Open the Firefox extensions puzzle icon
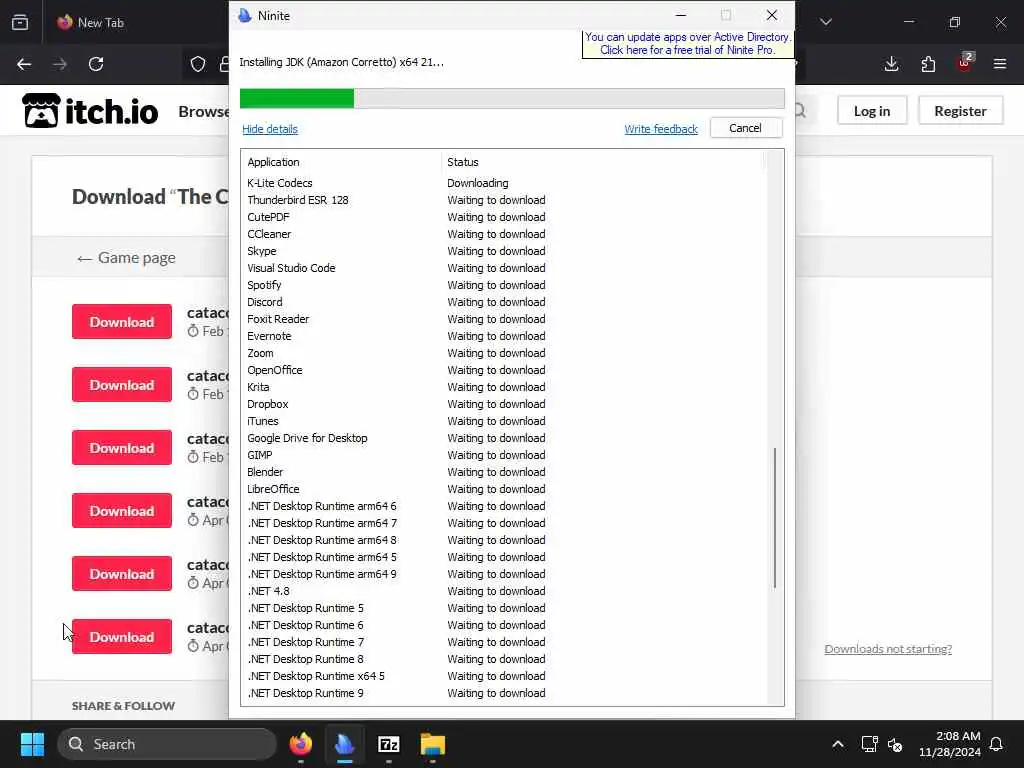The image size is (1024, 768). click(928, 64)
